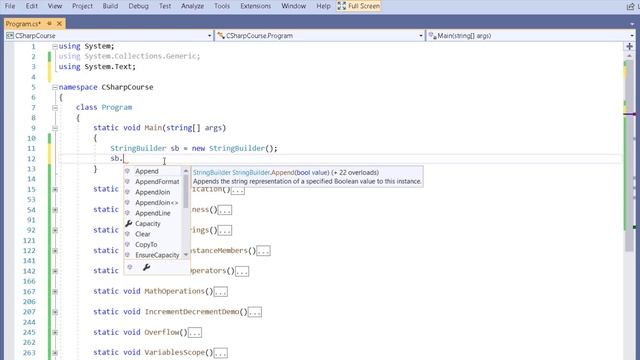
Task: Expand the collapsed method at line 92
Action: 55,230
